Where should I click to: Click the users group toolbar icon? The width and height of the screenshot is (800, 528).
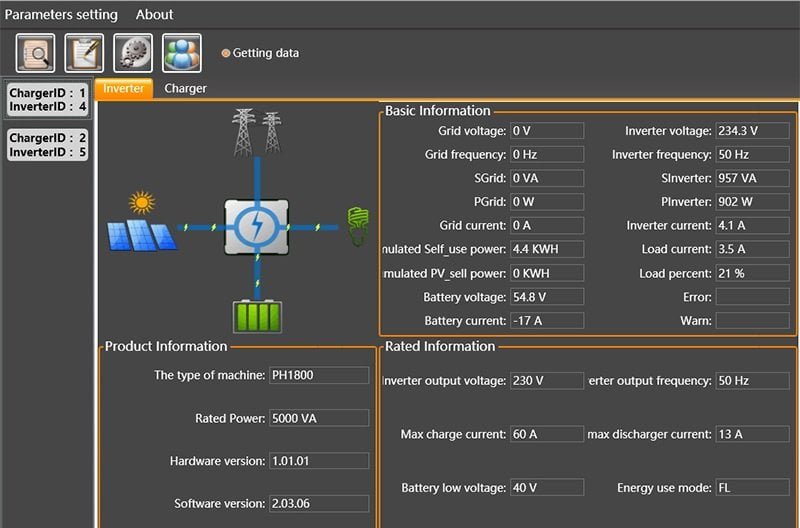tap(182, 53)
